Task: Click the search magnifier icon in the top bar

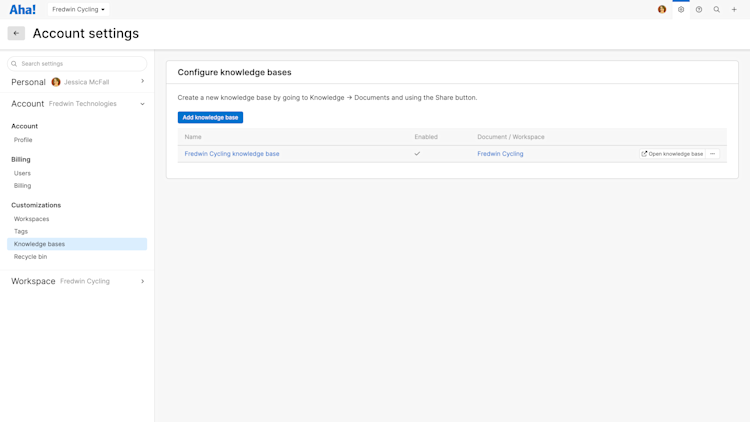Action: pos(717,10)
